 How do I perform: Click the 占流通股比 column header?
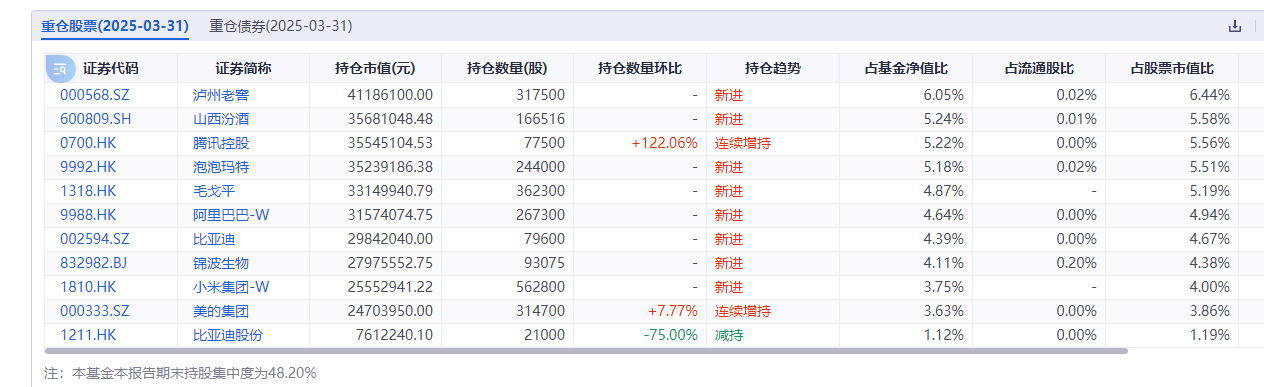tap(1039, 69)
